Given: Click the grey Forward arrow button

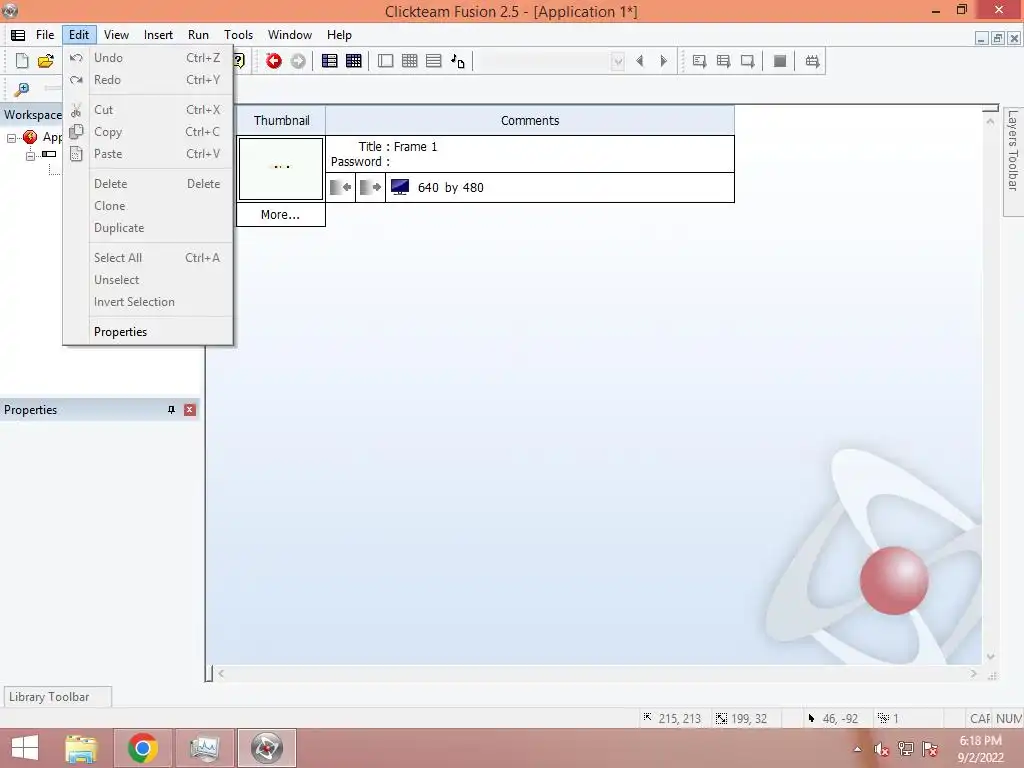Looking at the screenshot, I should point(298,61).
